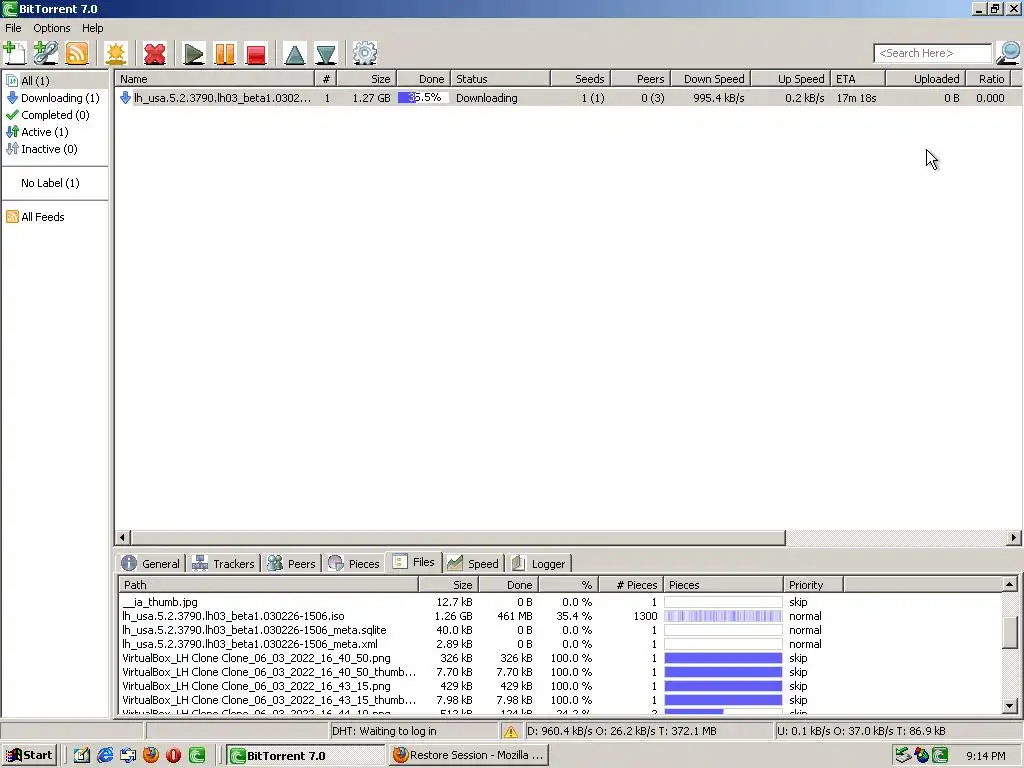Select __ia_thumb.jpg file row

(x=560, y=602)
